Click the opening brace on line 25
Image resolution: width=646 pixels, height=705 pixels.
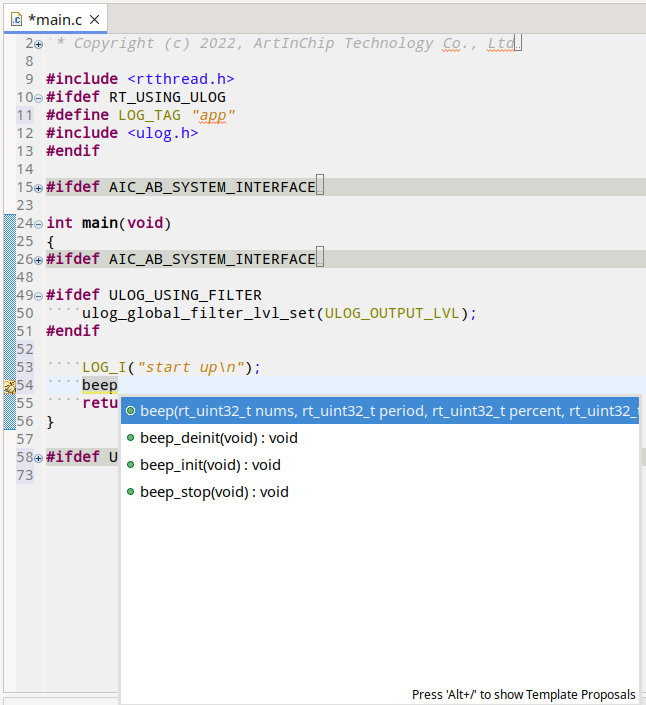(x=50, y=242)
